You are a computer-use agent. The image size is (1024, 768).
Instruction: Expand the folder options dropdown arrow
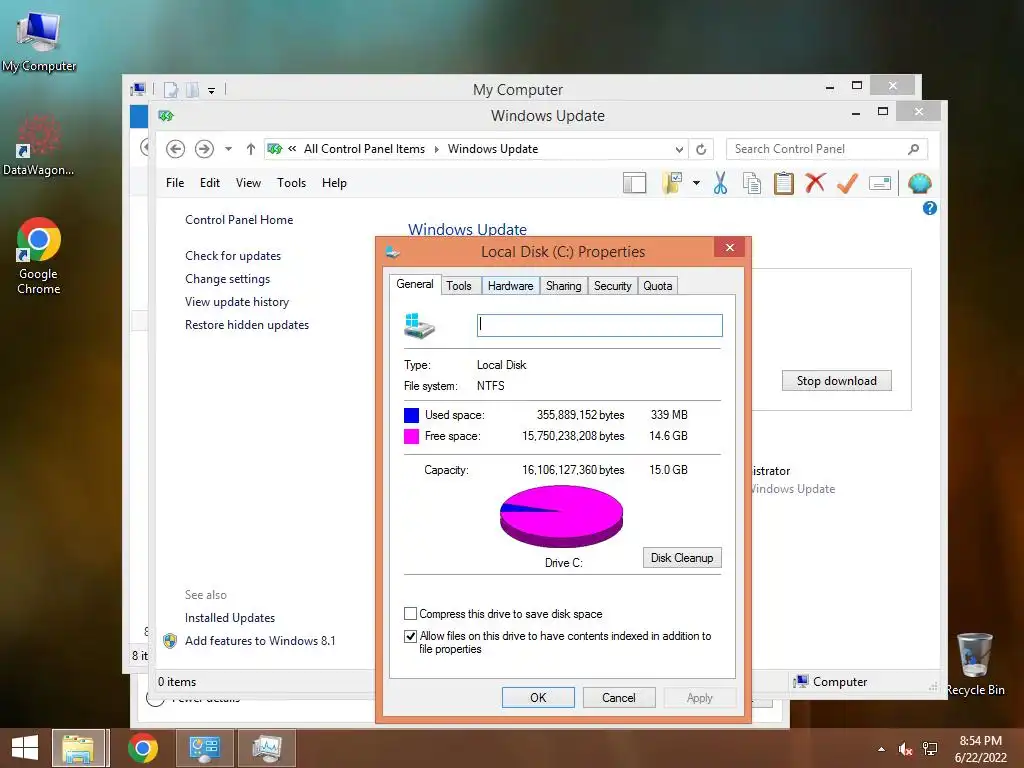click(696, 184)
